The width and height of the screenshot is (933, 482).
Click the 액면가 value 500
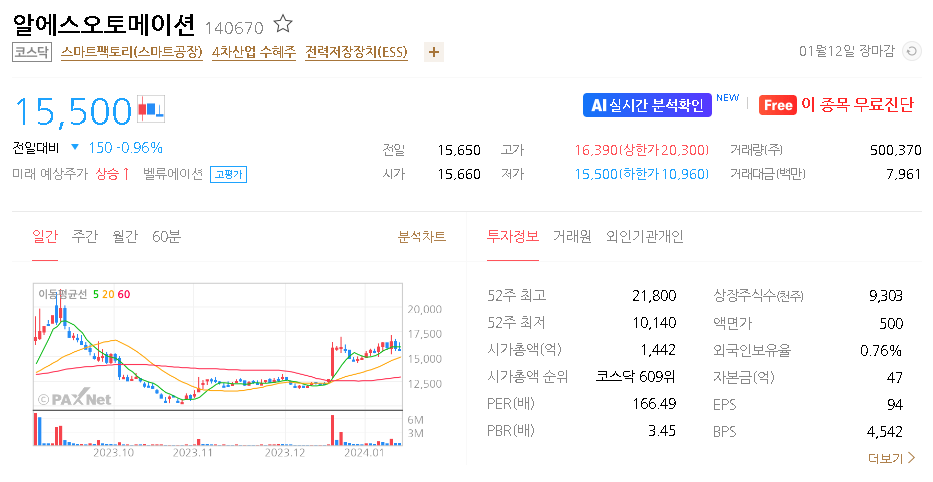891,324
